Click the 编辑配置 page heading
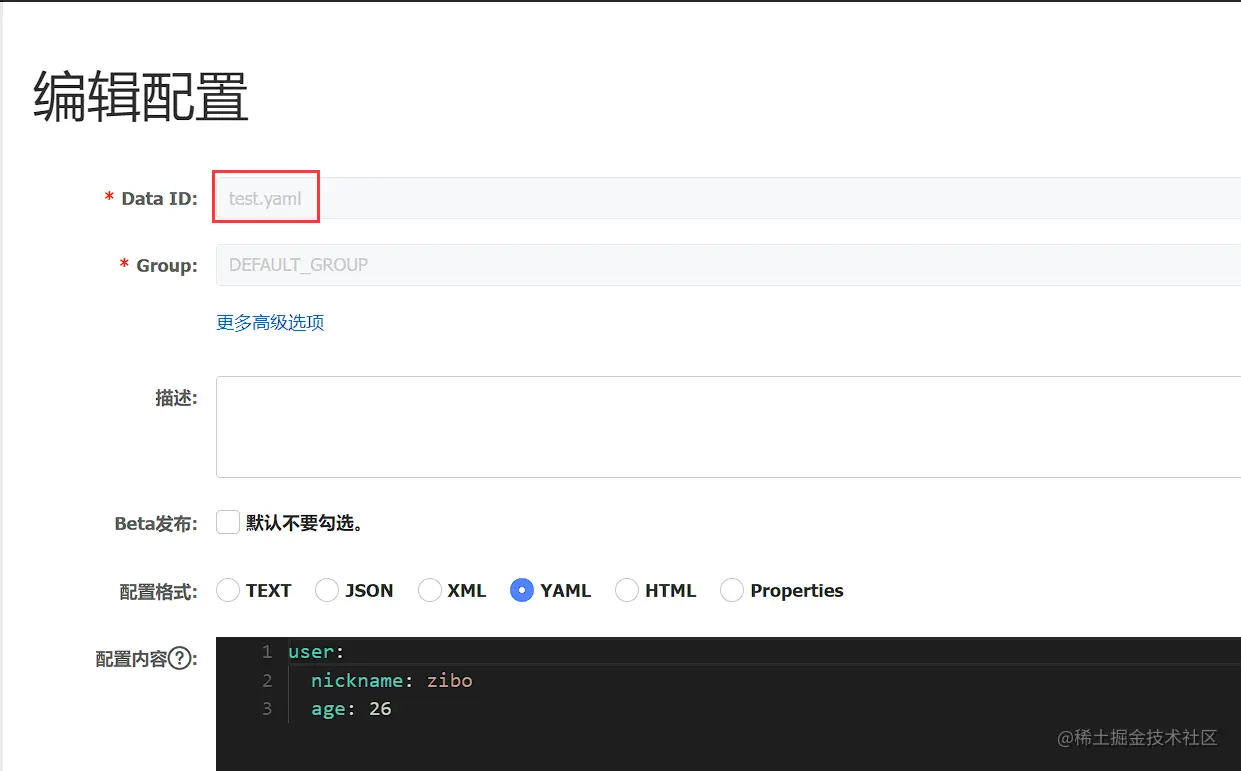Image resolution: width=1241 pixels, height=771 pixels. pyautogui.click(x=141, y=97)
